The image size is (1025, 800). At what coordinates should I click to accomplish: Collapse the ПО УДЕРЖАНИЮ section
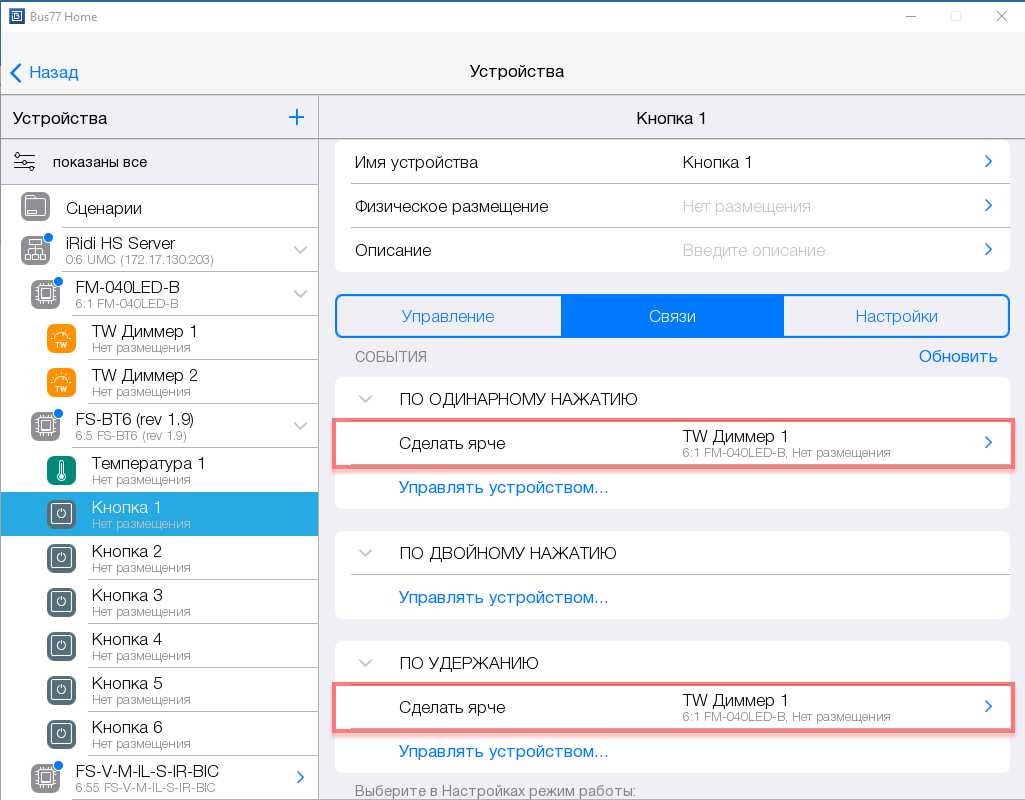[366, 663]
